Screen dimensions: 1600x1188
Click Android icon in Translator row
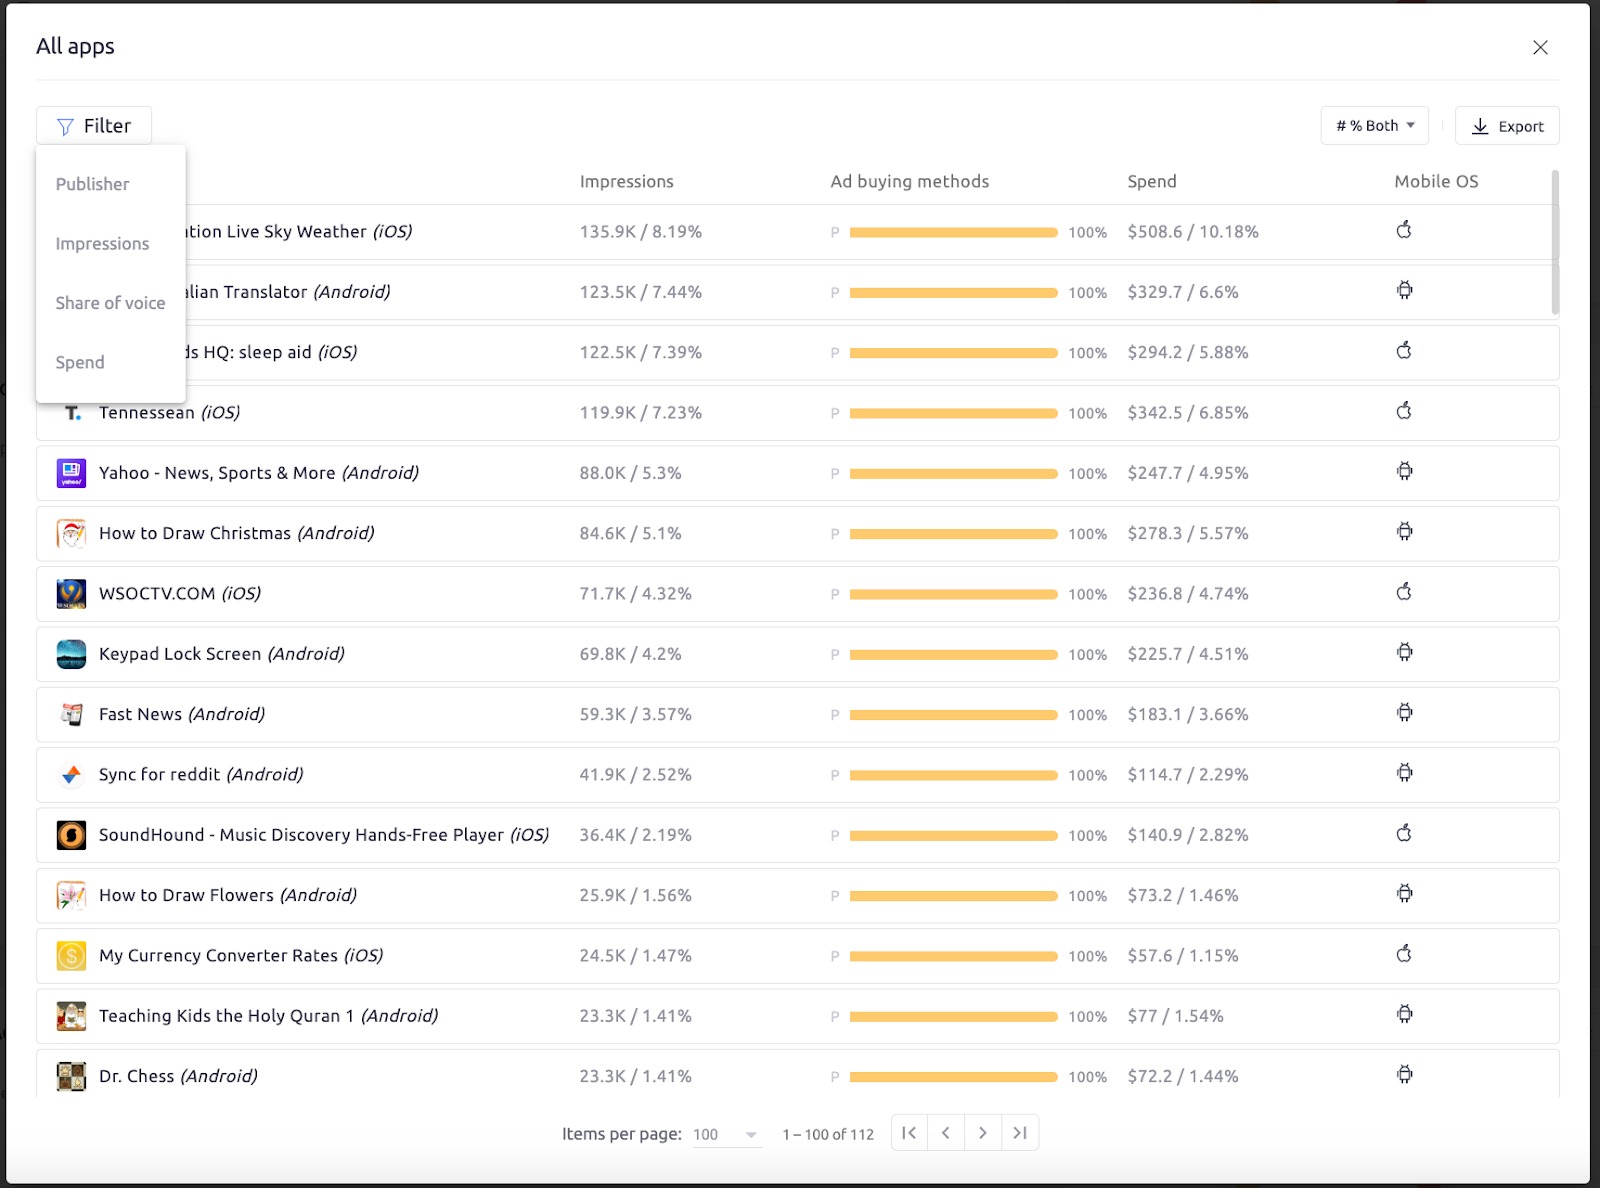(x=1405, y=290)
